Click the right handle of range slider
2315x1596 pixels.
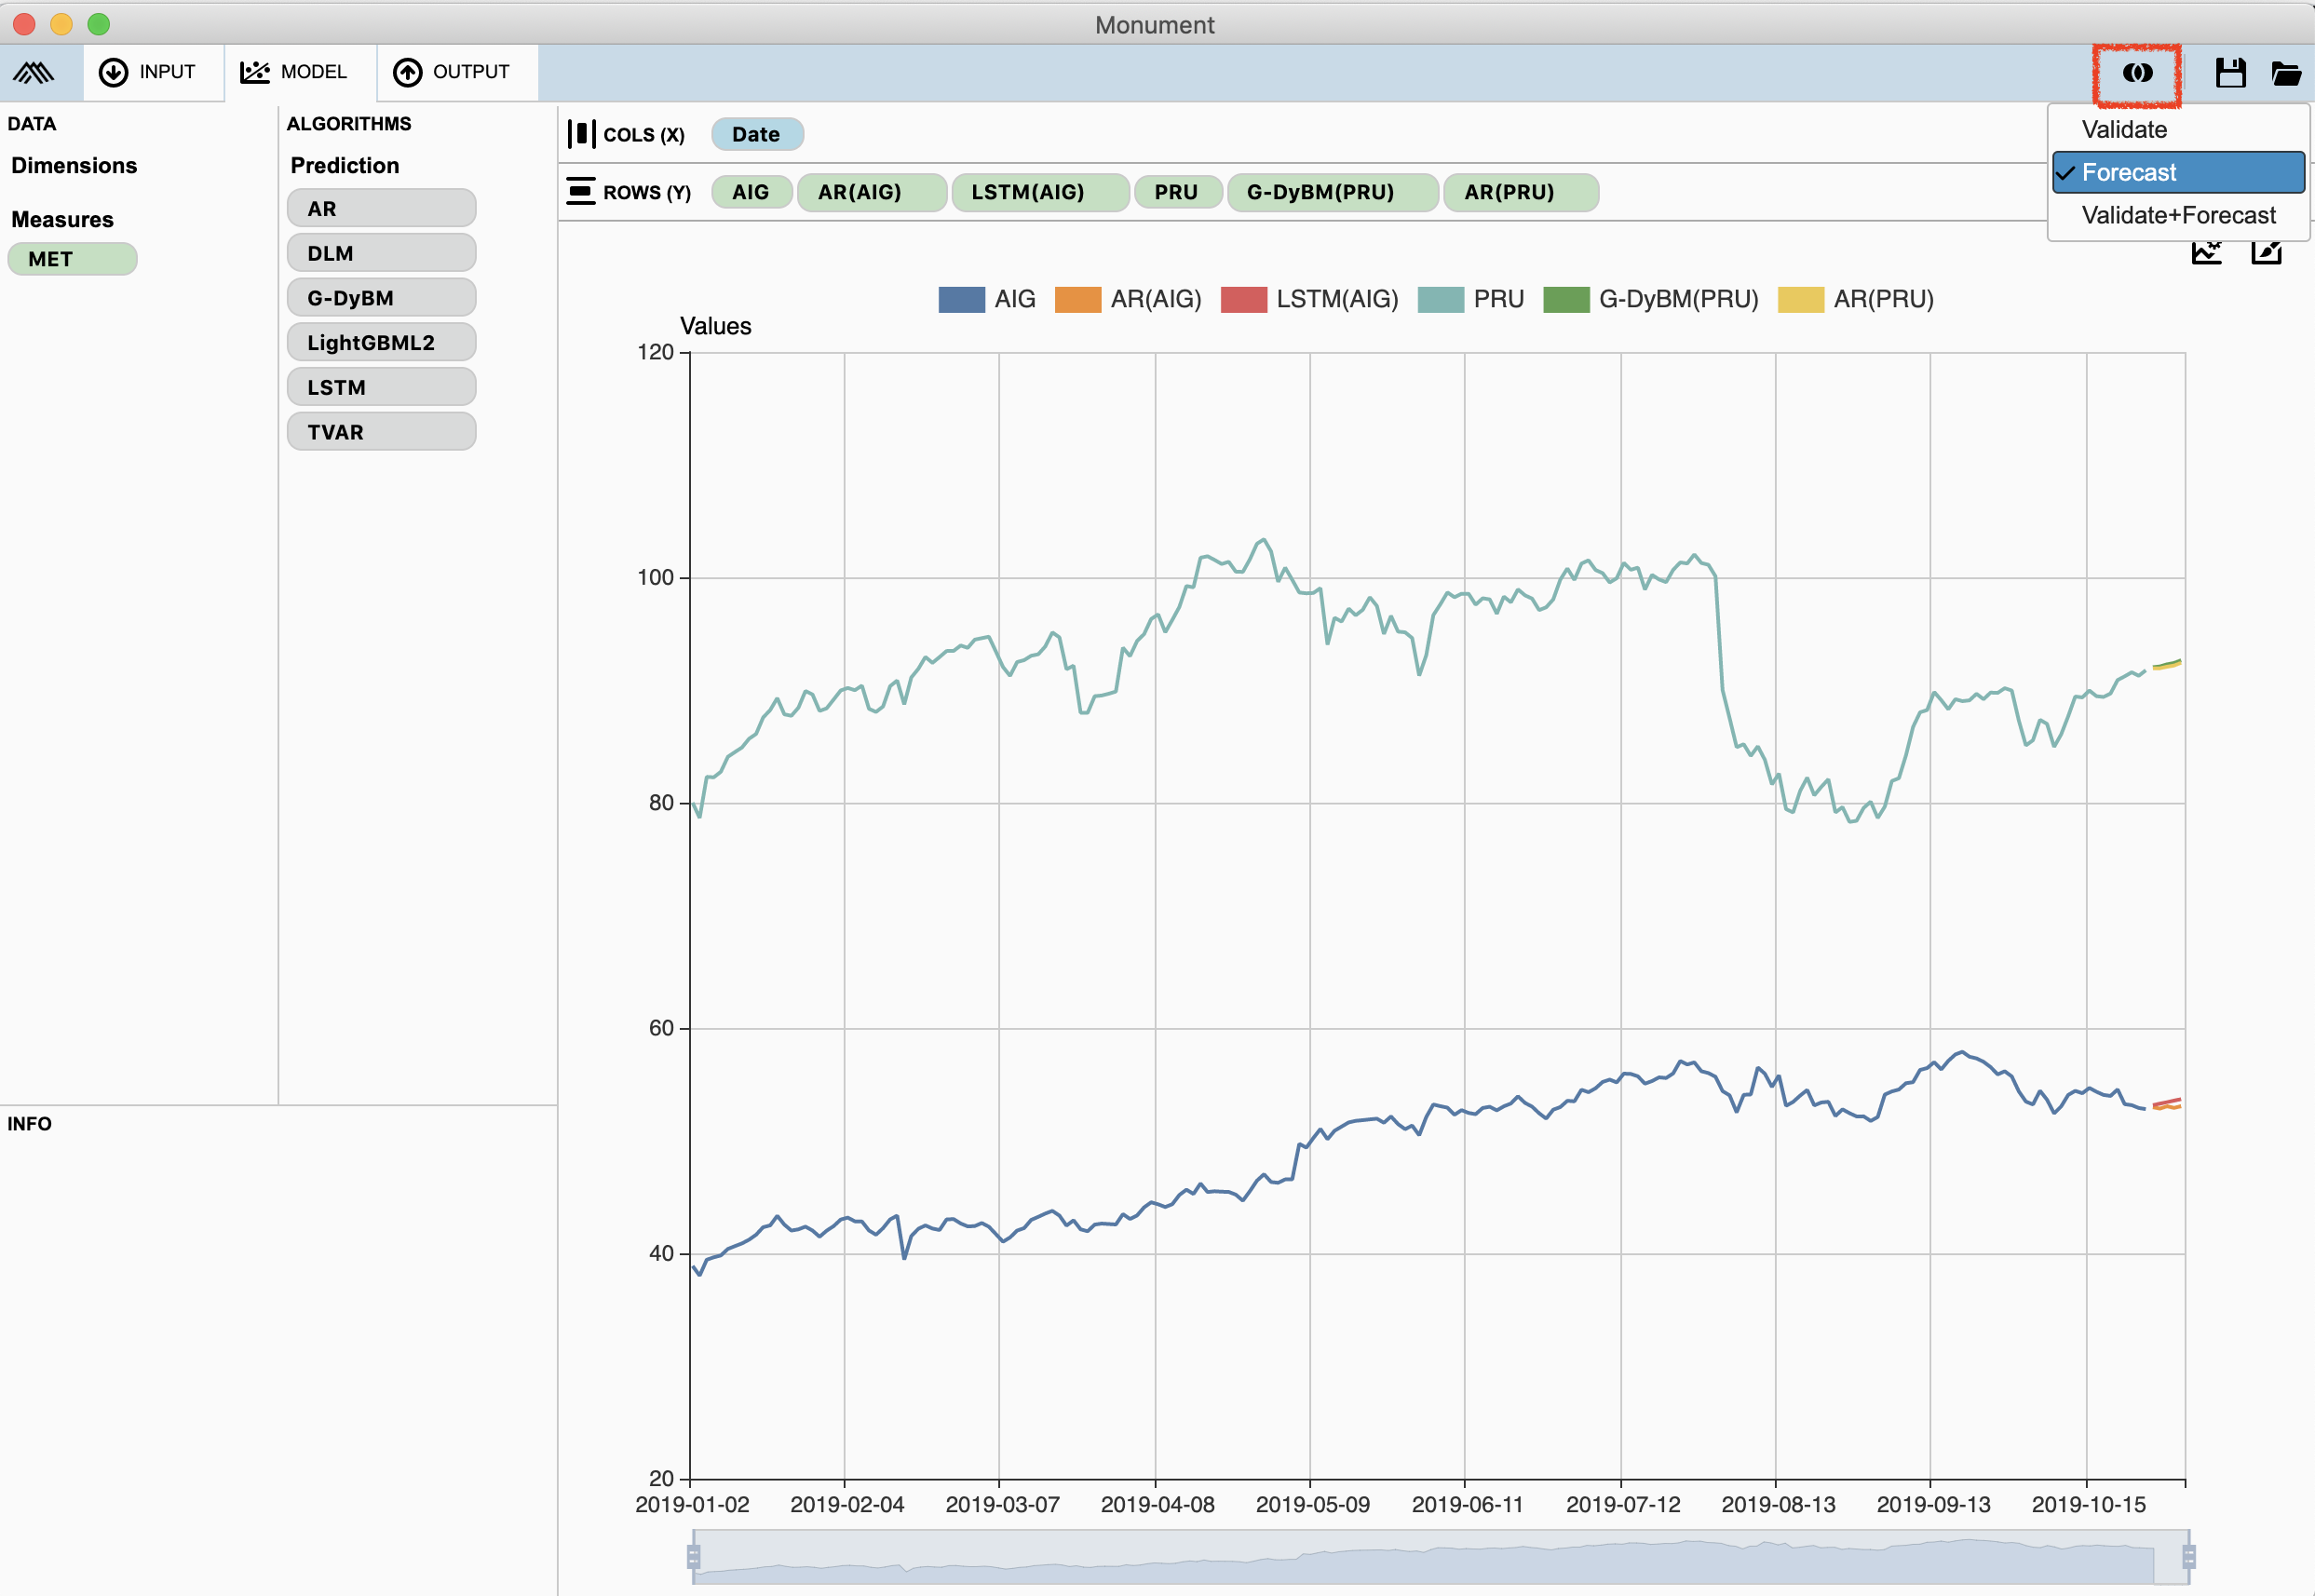click(2188, 1556)
